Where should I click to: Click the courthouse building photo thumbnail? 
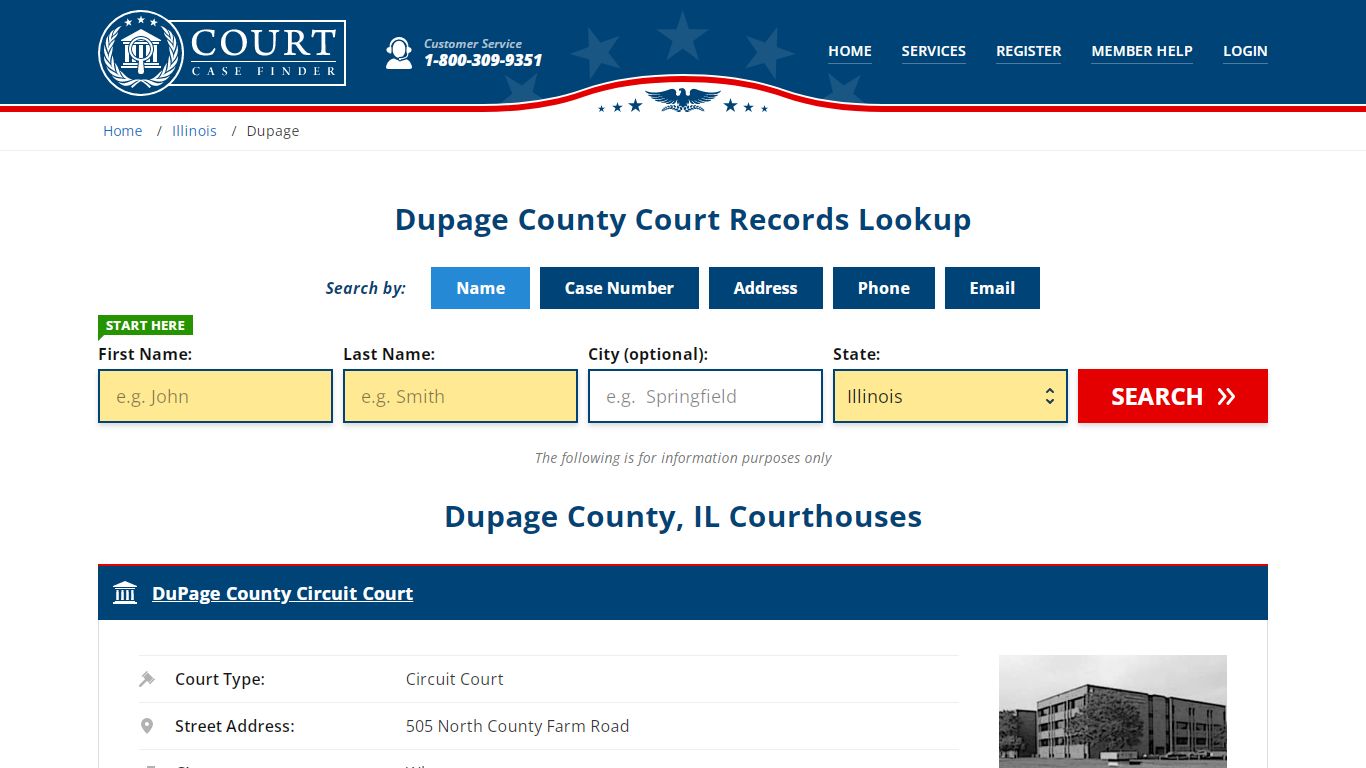(x=1113, y=711)
